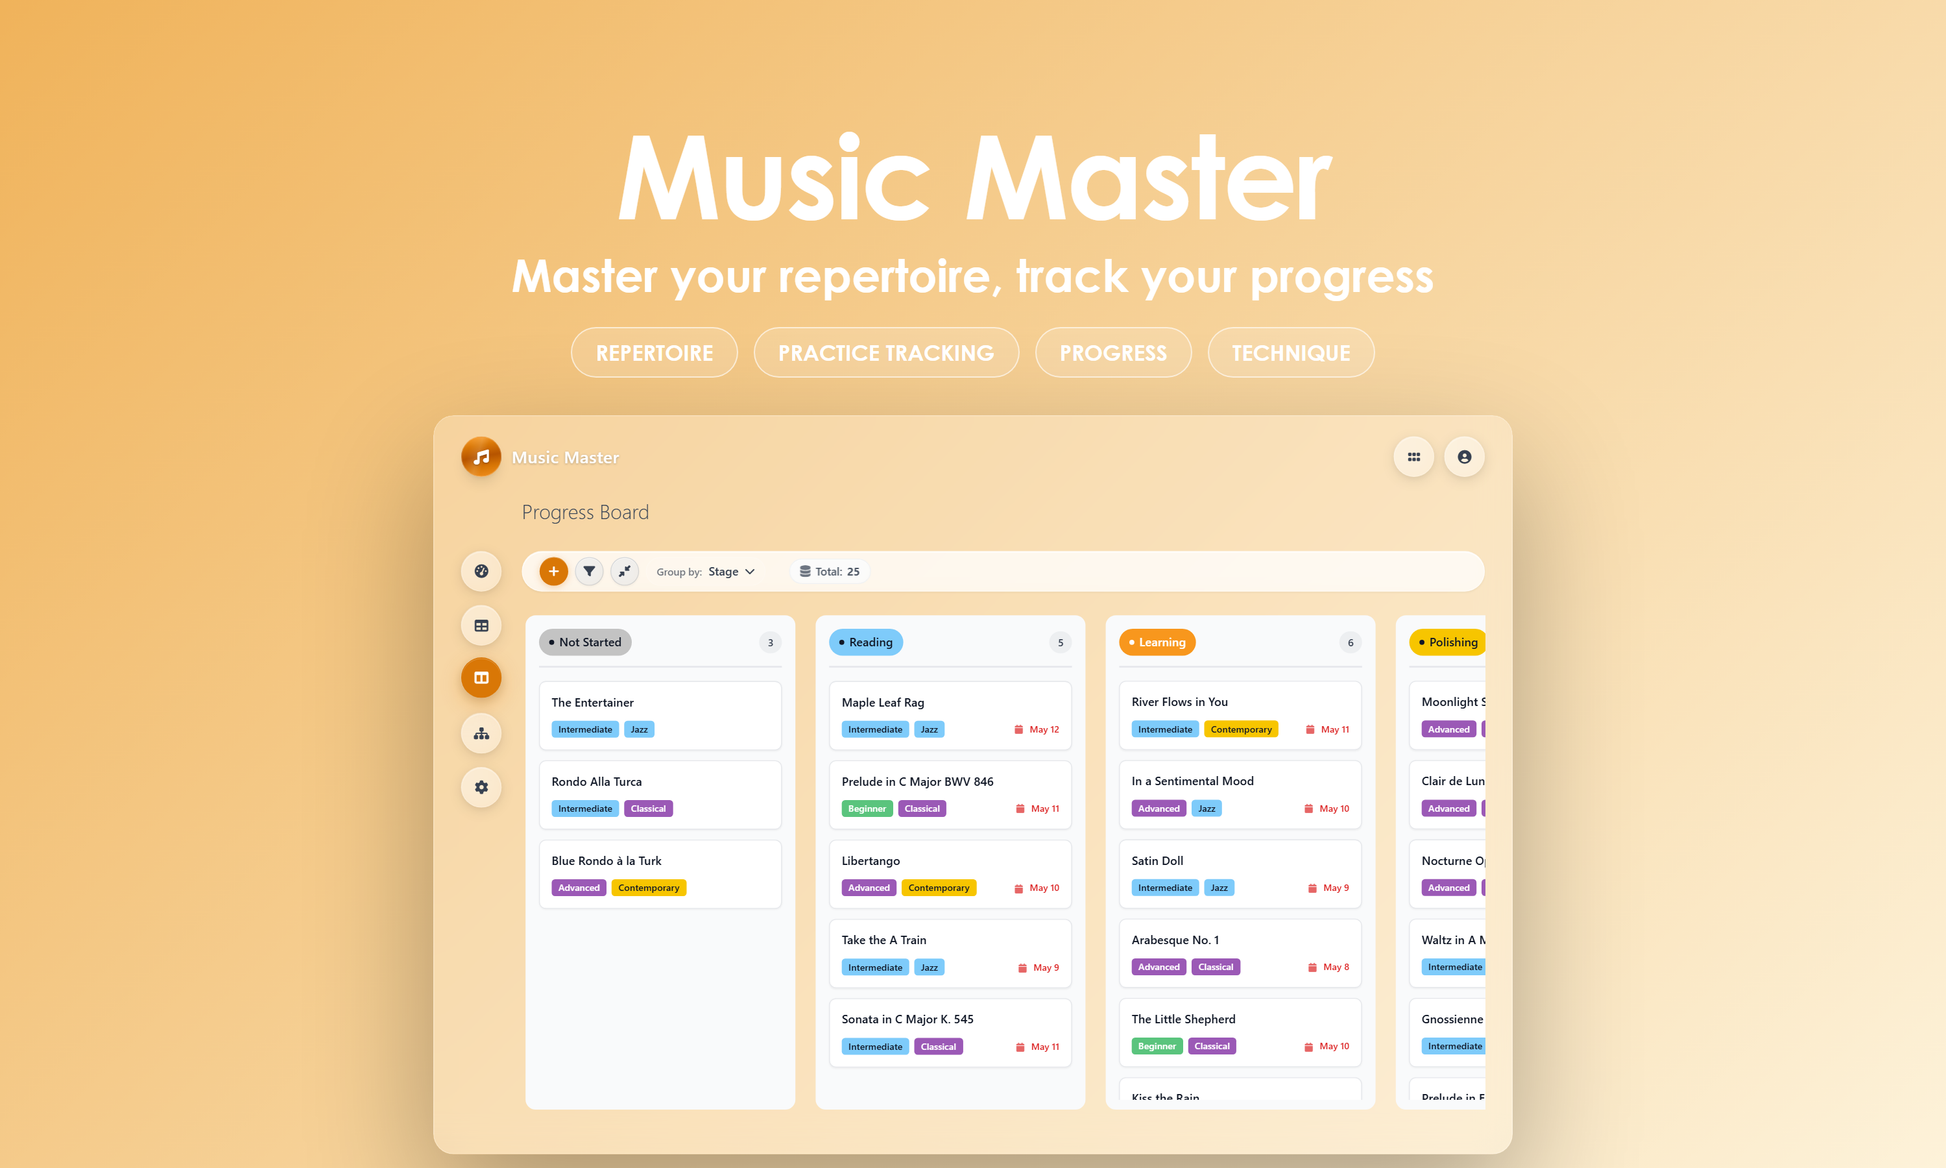This screenshot has width=1946, height=1168.
Task: Click calendar icon on Libertango card
Action: (1018, 888)
